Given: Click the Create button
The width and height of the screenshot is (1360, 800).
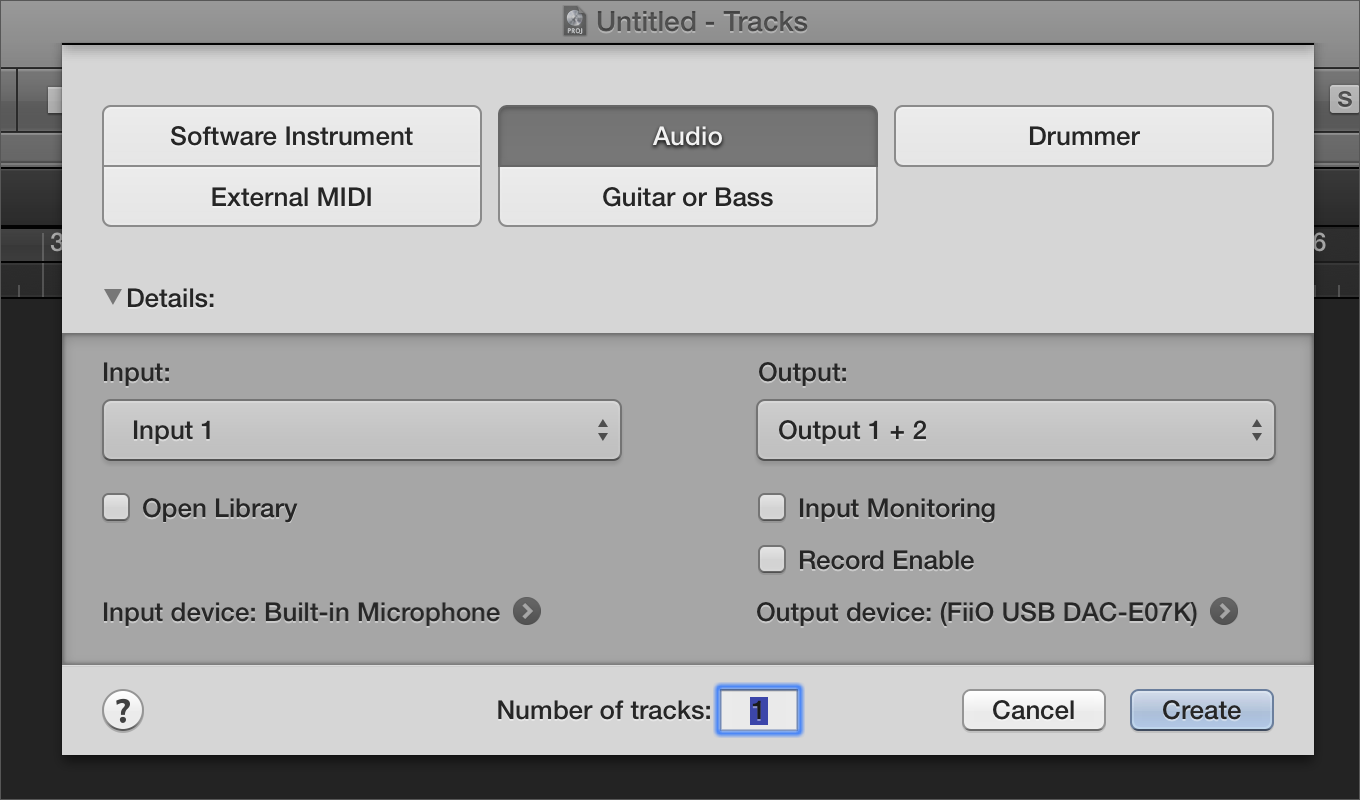Looking at the screenshot, I should click(1201, 711).
